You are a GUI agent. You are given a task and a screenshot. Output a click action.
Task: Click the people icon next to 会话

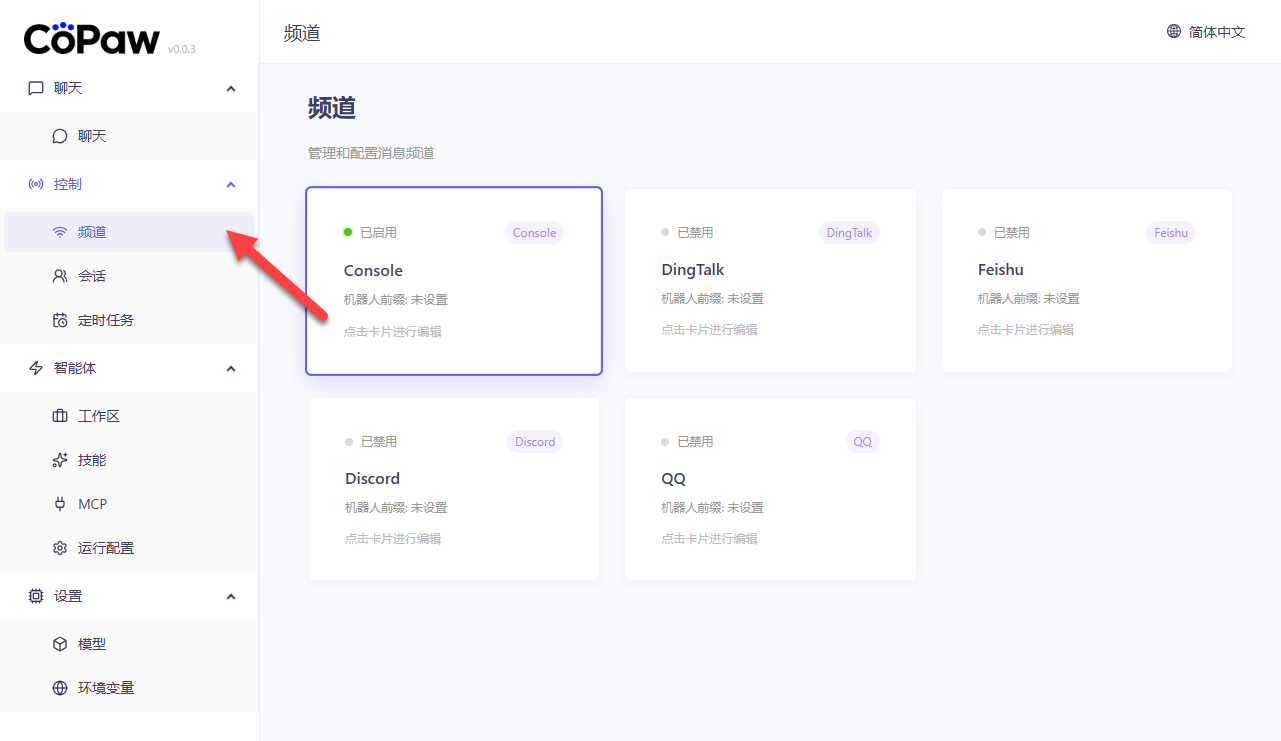[x=60, y=276]
